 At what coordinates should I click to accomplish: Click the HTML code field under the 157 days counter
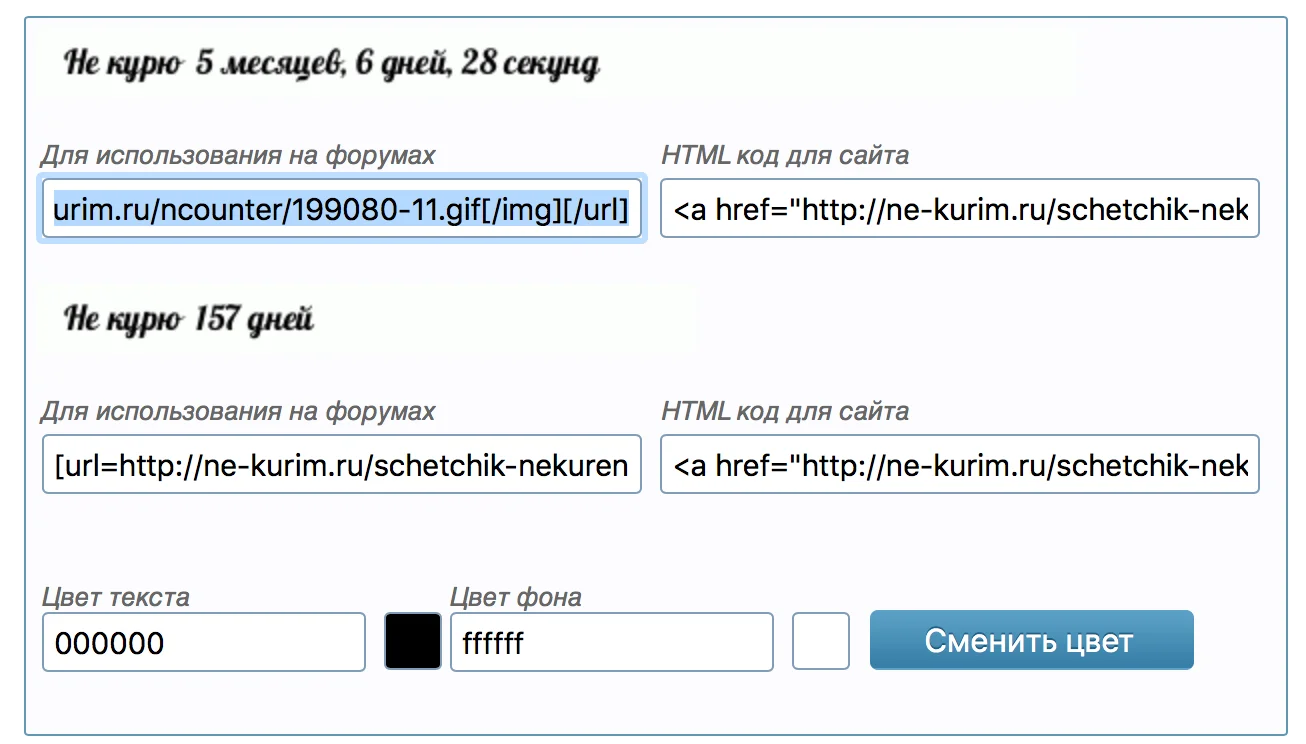click(959, 465)
